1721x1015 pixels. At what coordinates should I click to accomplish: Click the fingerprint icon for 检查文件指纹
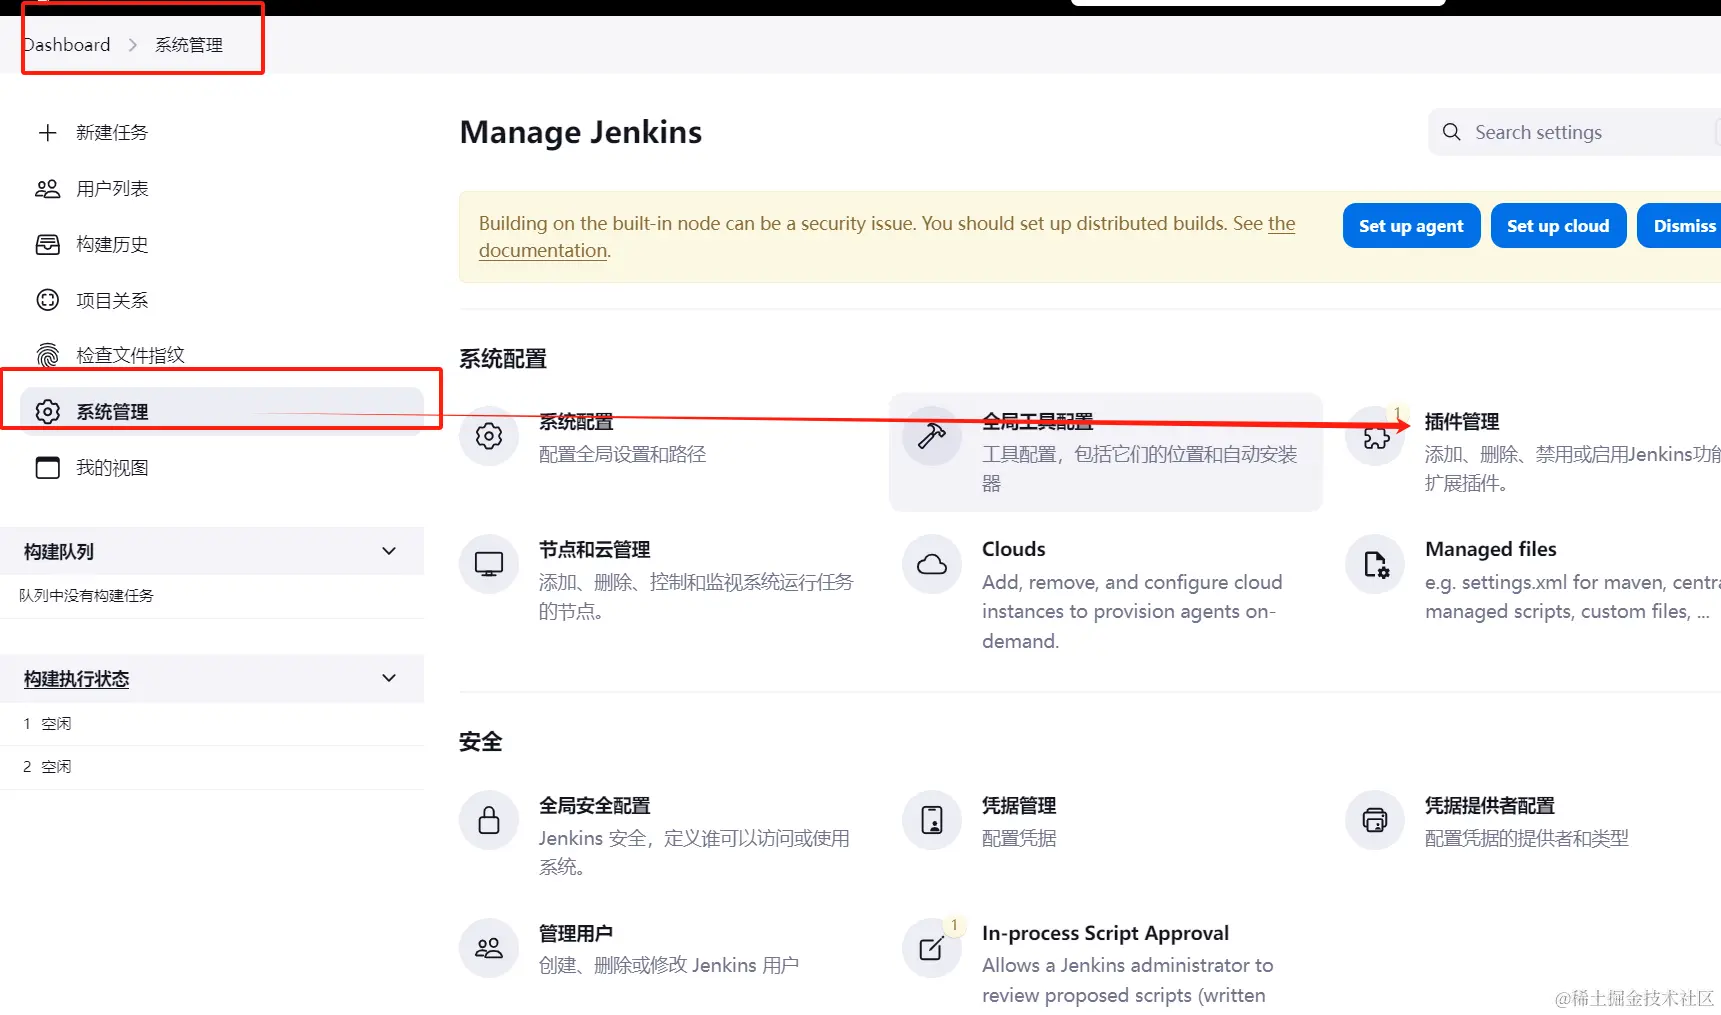click(47, 355)
